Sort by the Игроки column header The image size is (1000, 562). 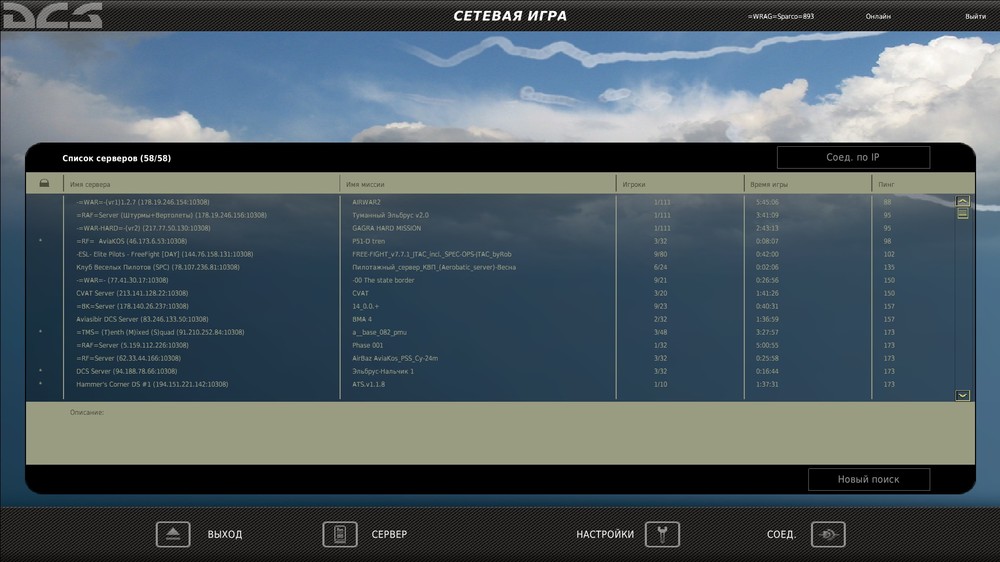click(680, 184)
